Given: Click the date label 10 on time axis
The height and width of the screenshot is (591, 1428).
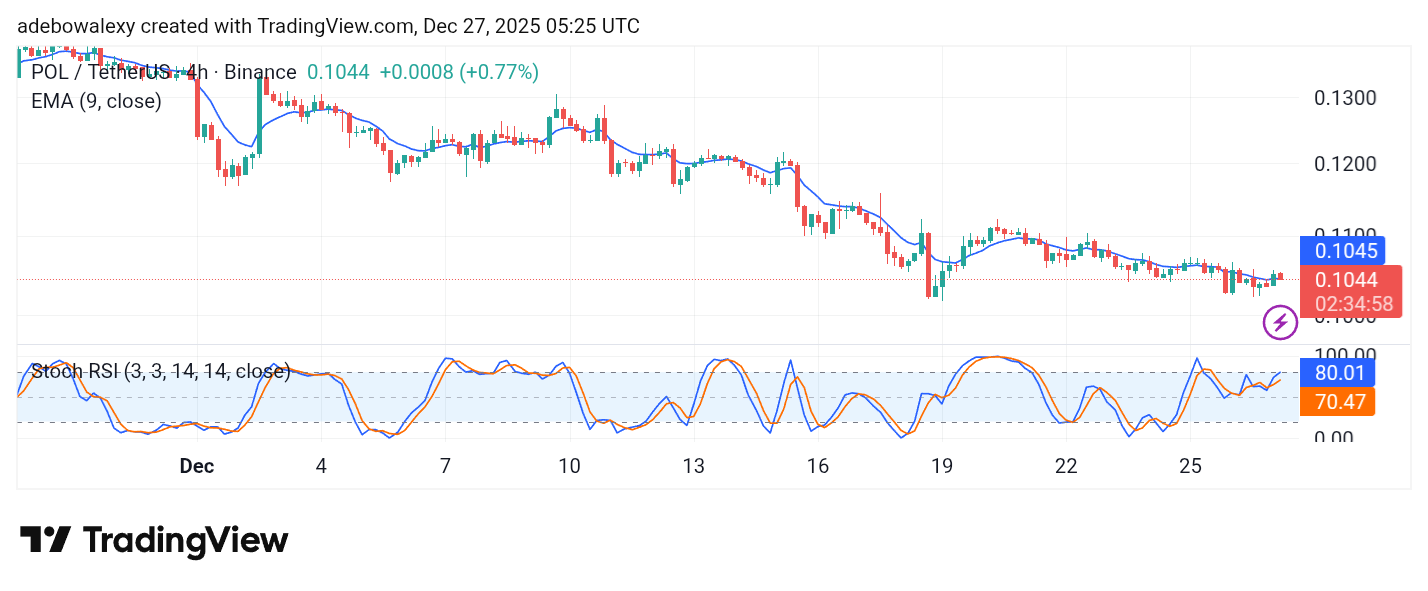Looking at the screenshot, I should coord(569,466).
